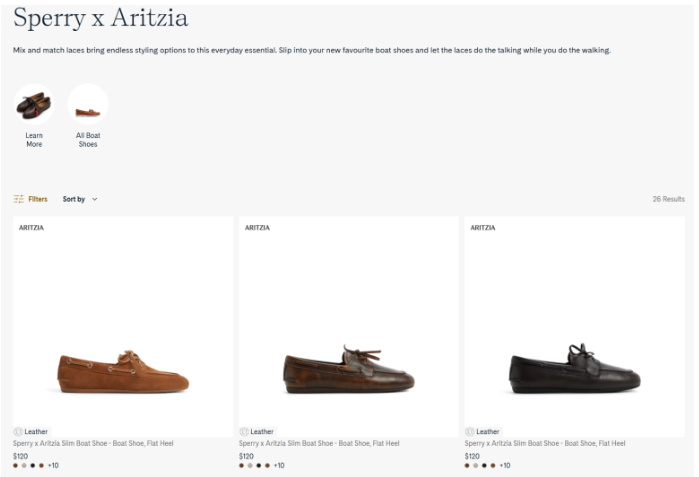This screenshot has height=477, width=699.
Task: Click Leather badge icon under tan suede shoe
Action: coord(18,432)
